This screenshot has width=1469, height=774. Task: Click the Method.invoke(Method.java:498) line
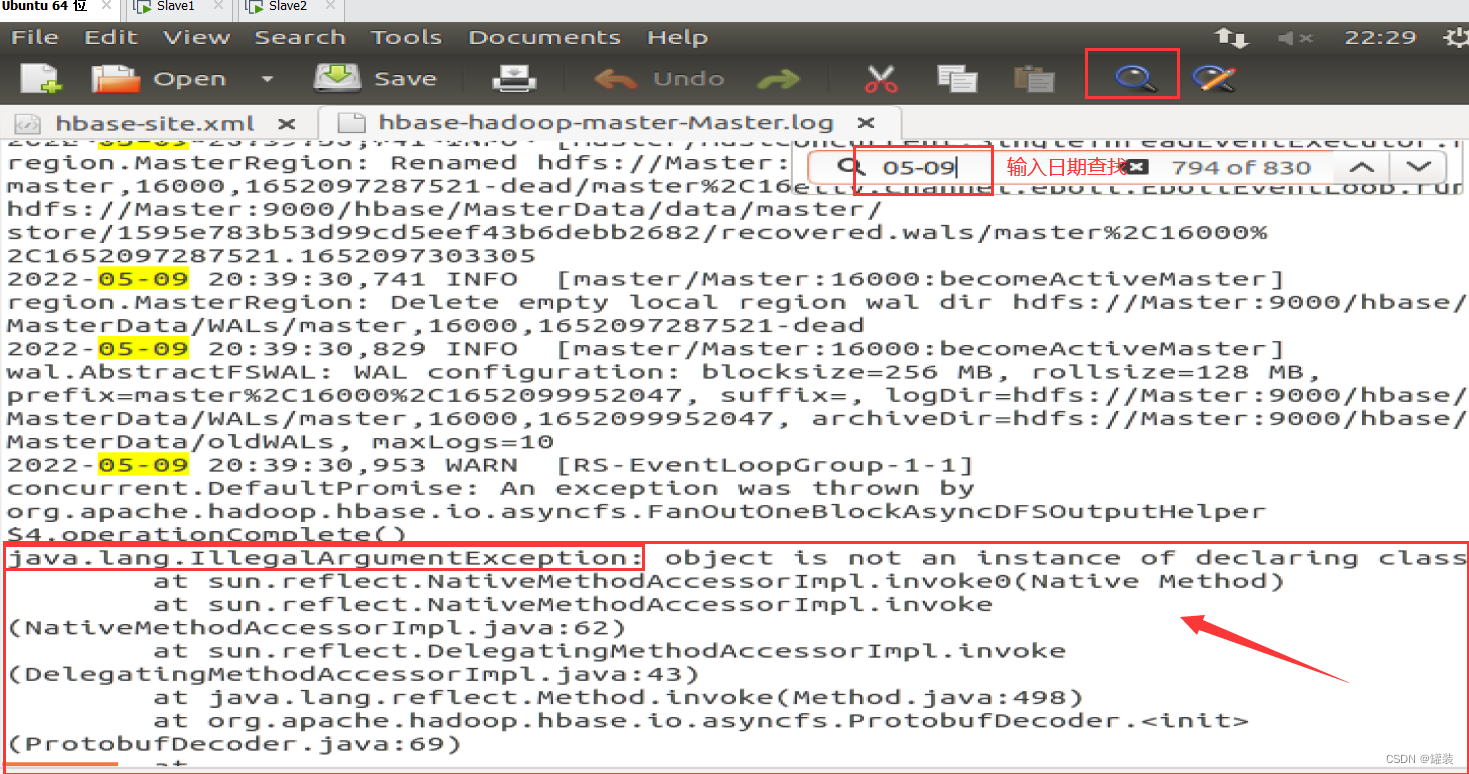(618, 697)
